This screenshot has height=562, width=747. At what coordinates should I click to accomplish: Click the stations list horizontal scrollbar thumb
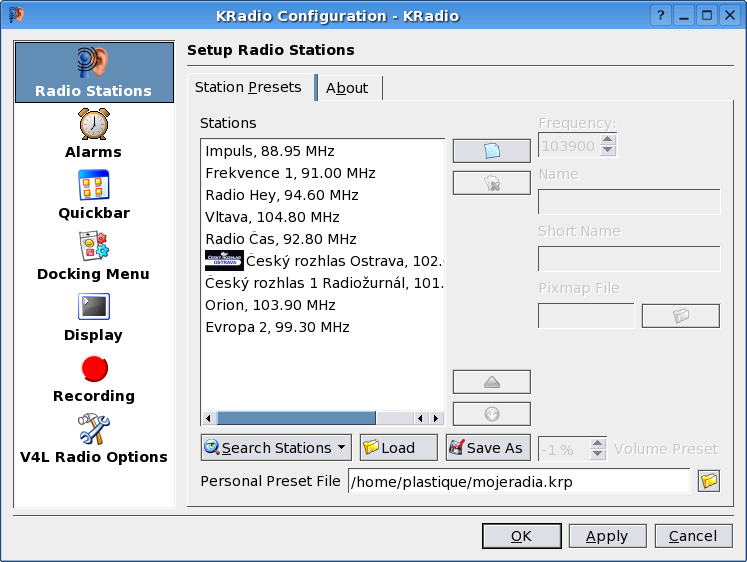(296, 418)
